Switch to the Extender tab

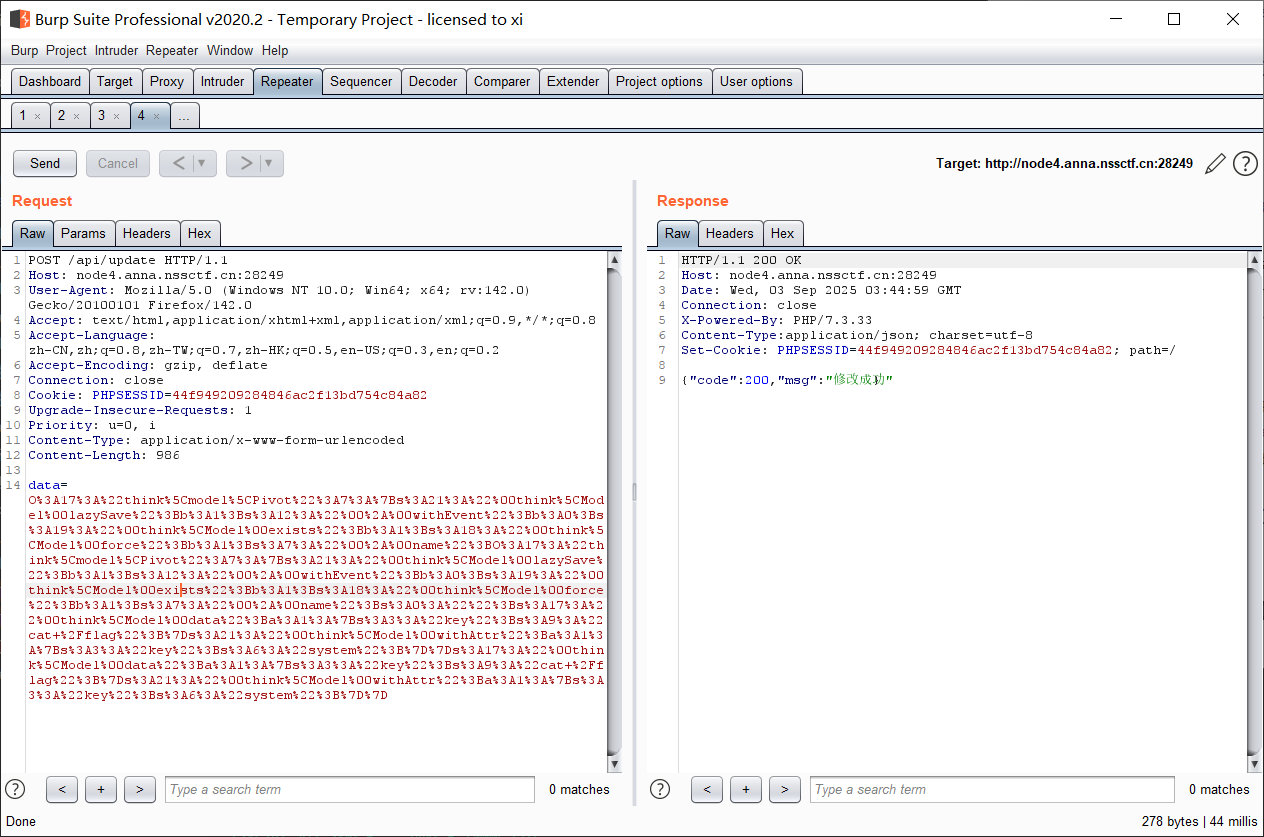pos(573,82)
